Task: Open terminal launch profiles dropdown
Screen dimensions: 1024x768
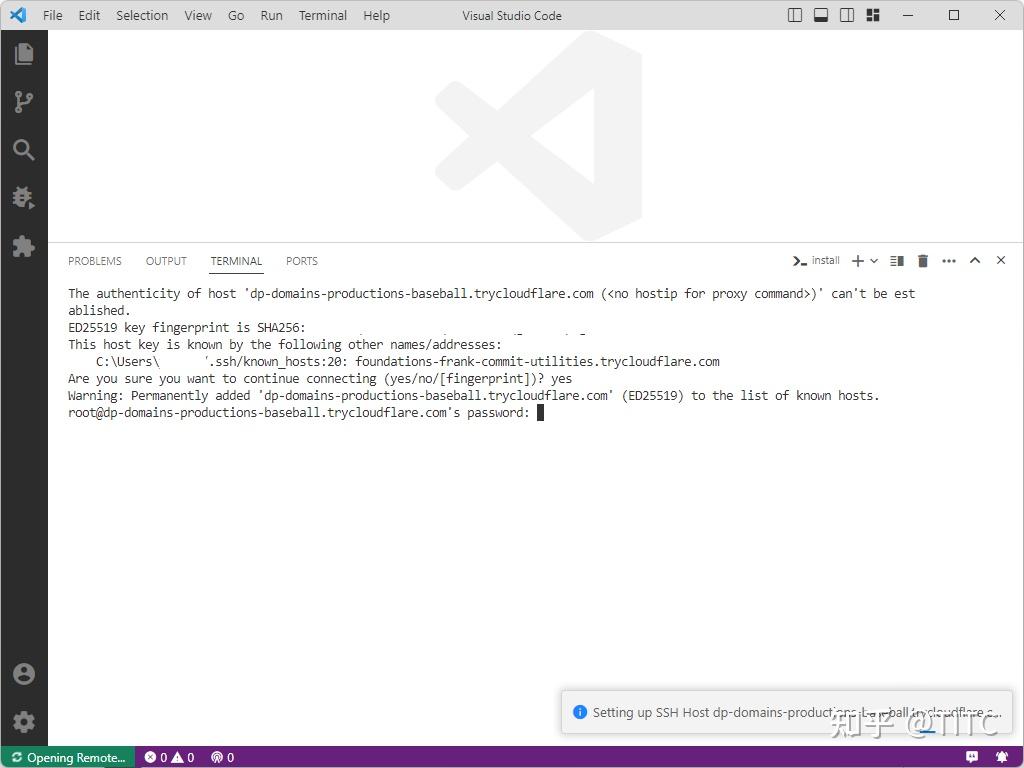Action: click(874, 260)
